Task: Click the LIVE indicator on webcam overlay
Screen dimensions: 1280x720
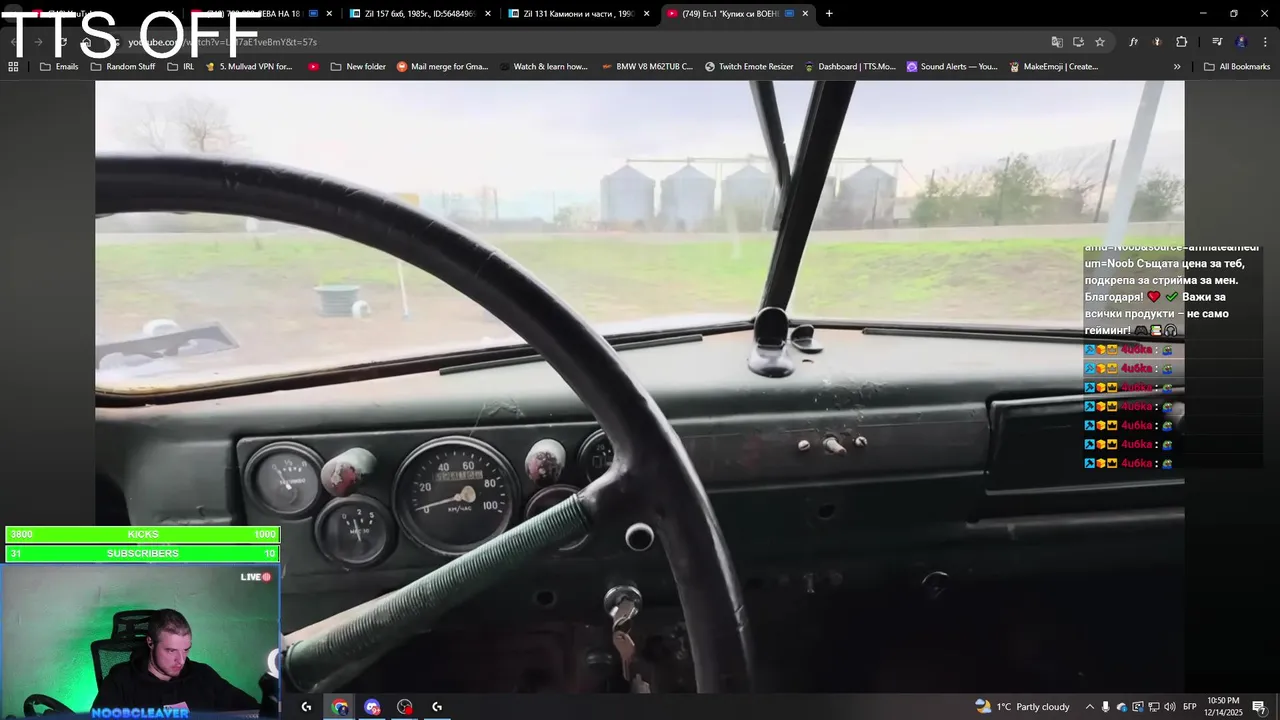Action: (256, 577)
